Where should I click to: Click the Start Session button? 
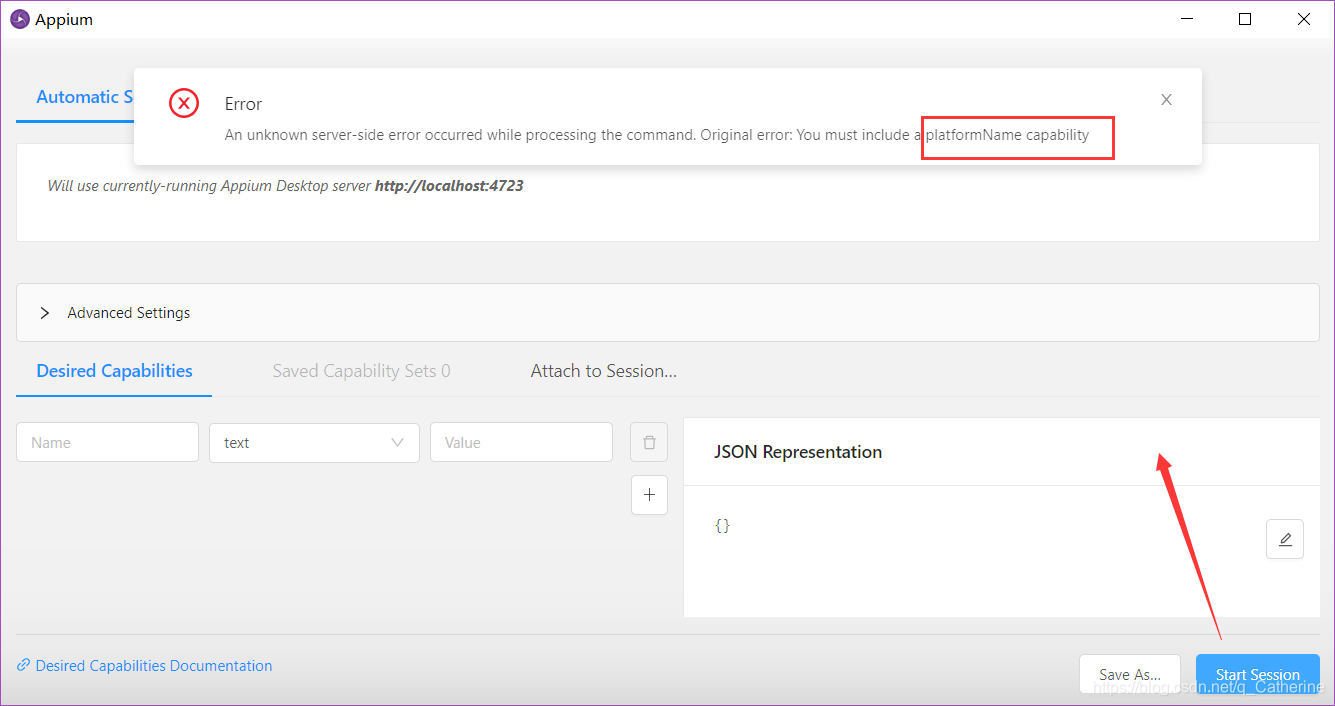pos(1258,674)
